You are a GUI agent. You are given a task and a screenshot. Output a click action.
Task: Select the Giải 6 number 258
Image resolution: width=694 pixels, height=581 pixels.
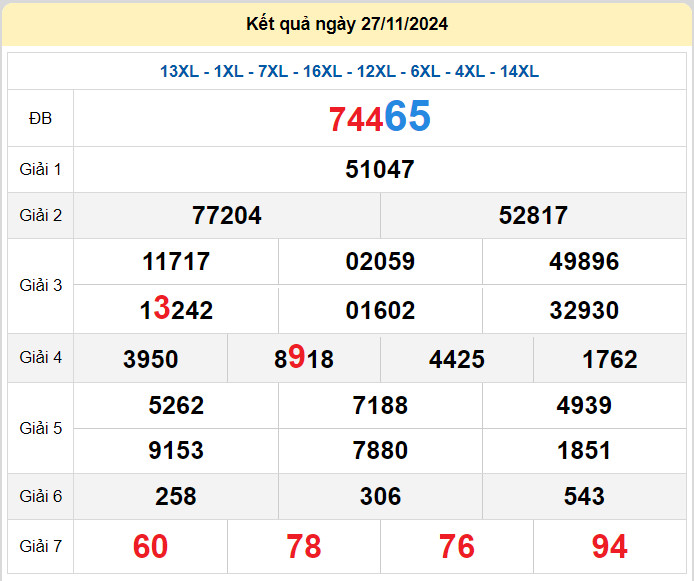(176, 496)
